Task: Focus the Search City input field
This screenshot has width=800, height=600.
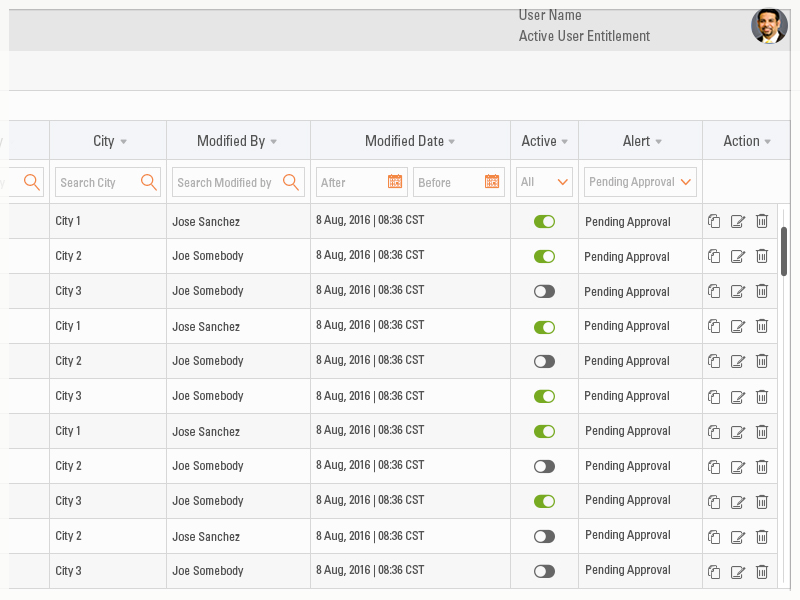Action: coord(108,182)
